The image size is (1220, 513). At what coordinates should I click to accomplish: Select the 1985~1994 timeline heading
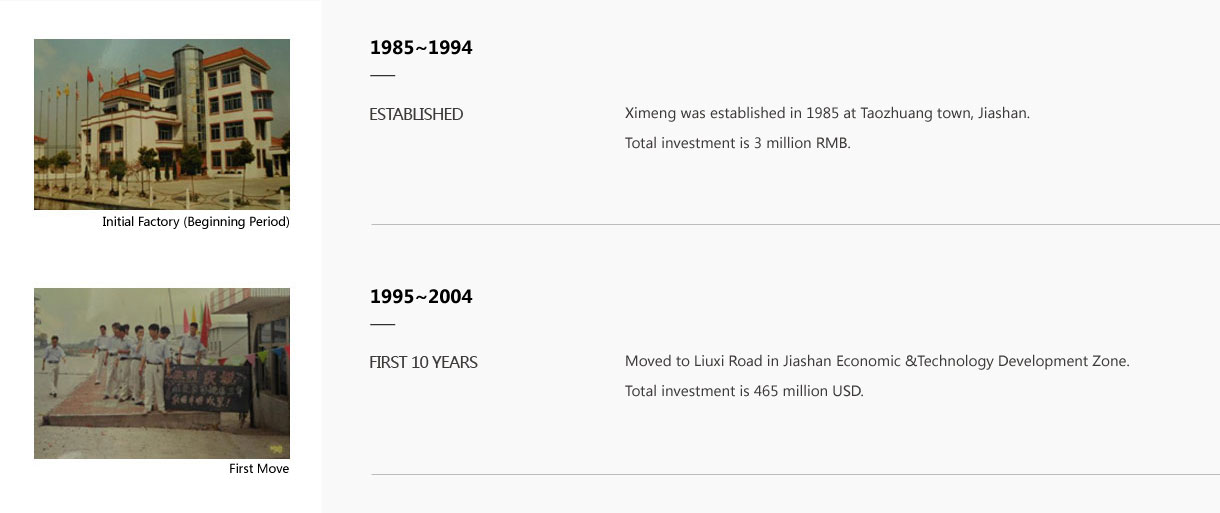coord(421,47)
